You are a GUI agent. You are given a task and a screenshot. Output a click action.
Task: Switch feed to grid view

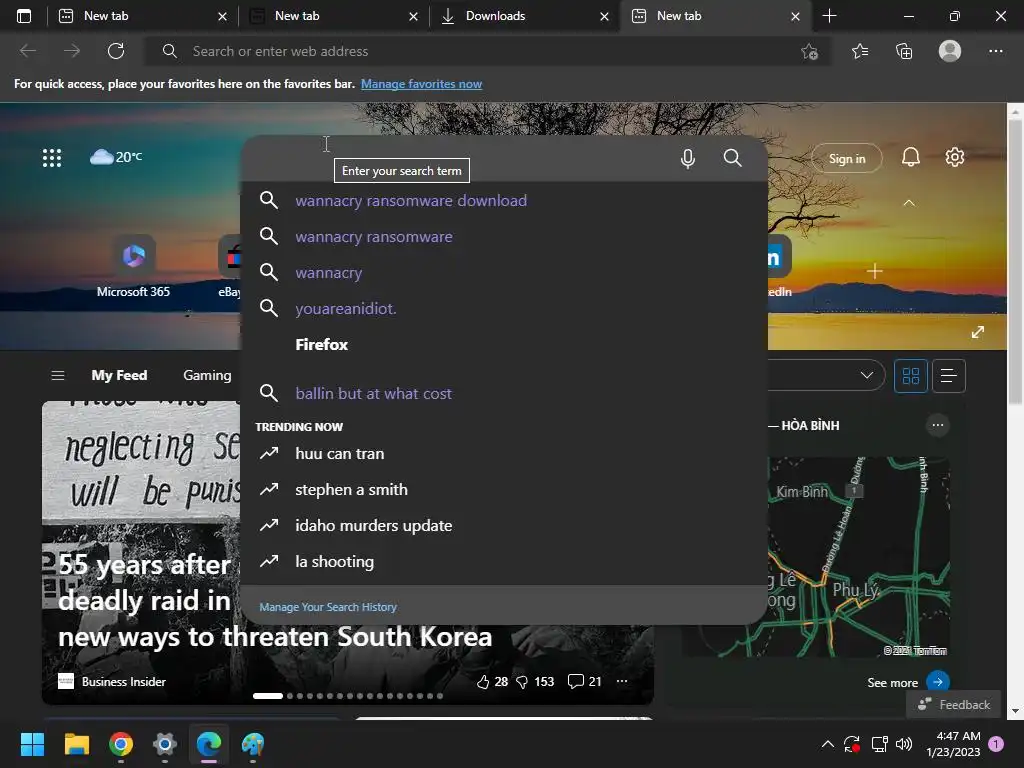click(x=910, y=376)
